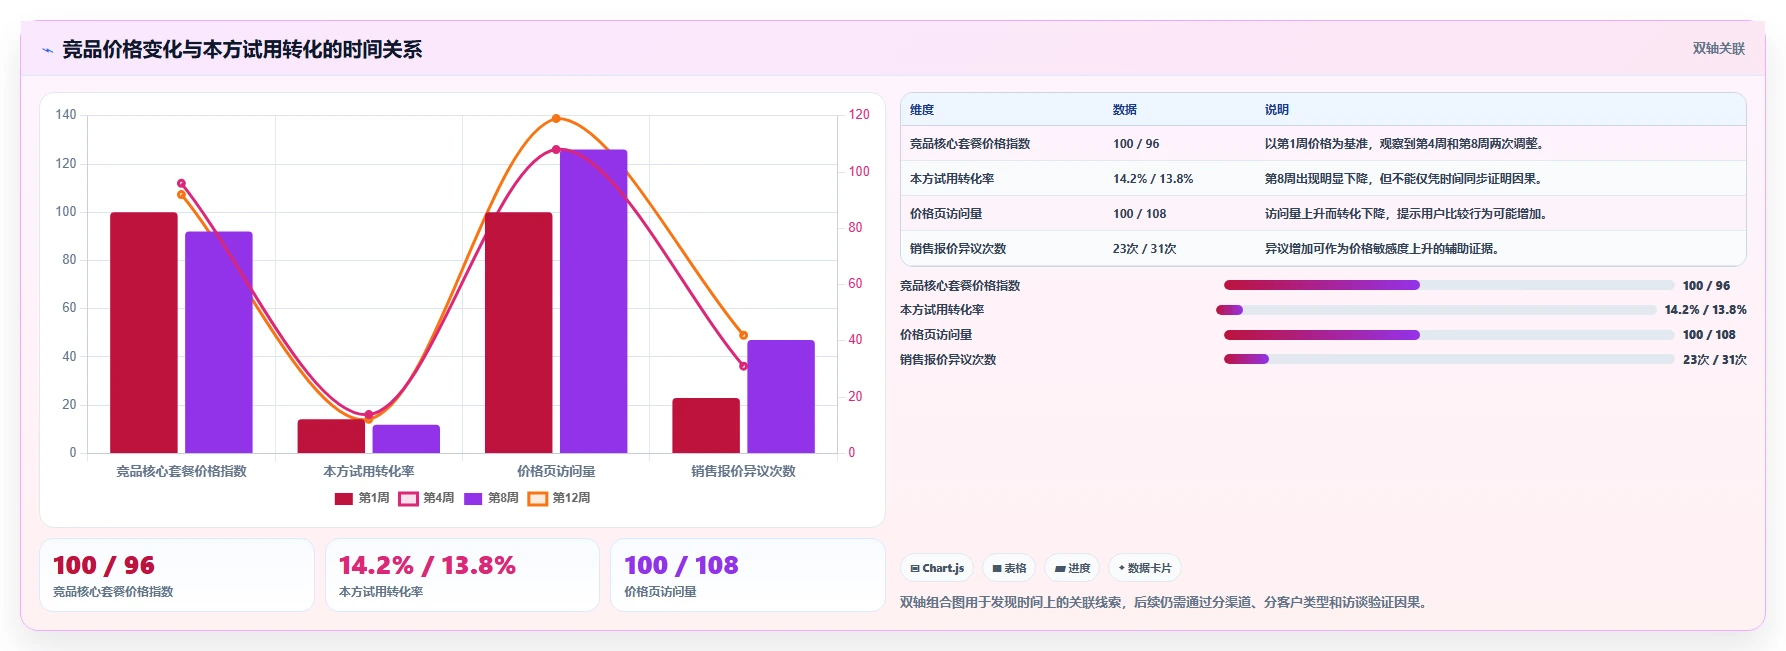Select the purple 第8周 bar for 竞品核心套餐价格指数
This screenshot has width=1786, height=651.
click(x=219, y=342)
